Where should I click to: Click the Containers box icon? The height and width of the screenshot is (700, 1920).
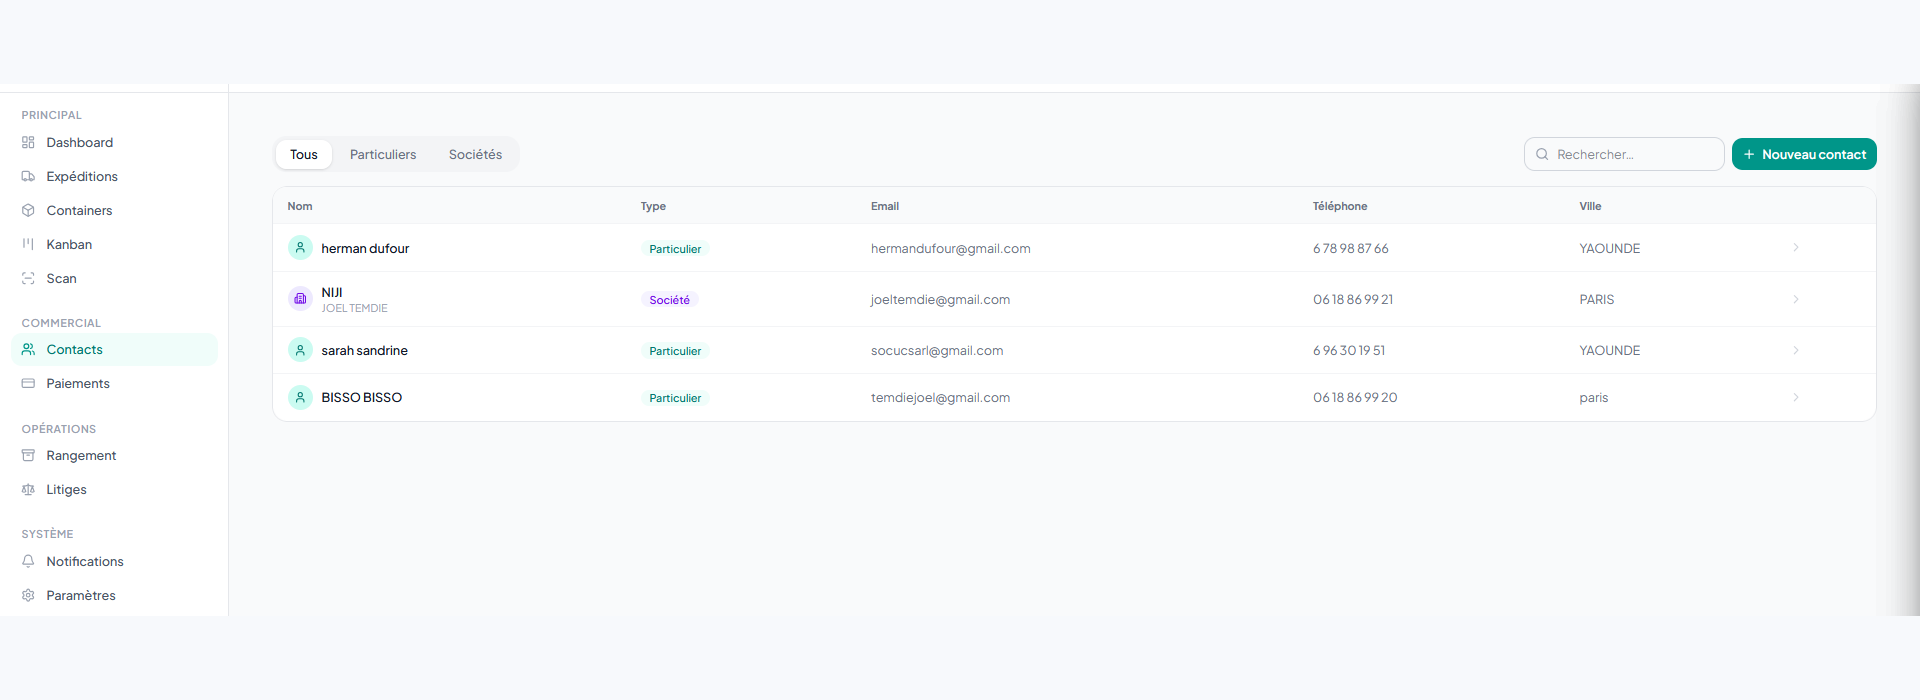point(28,211)
